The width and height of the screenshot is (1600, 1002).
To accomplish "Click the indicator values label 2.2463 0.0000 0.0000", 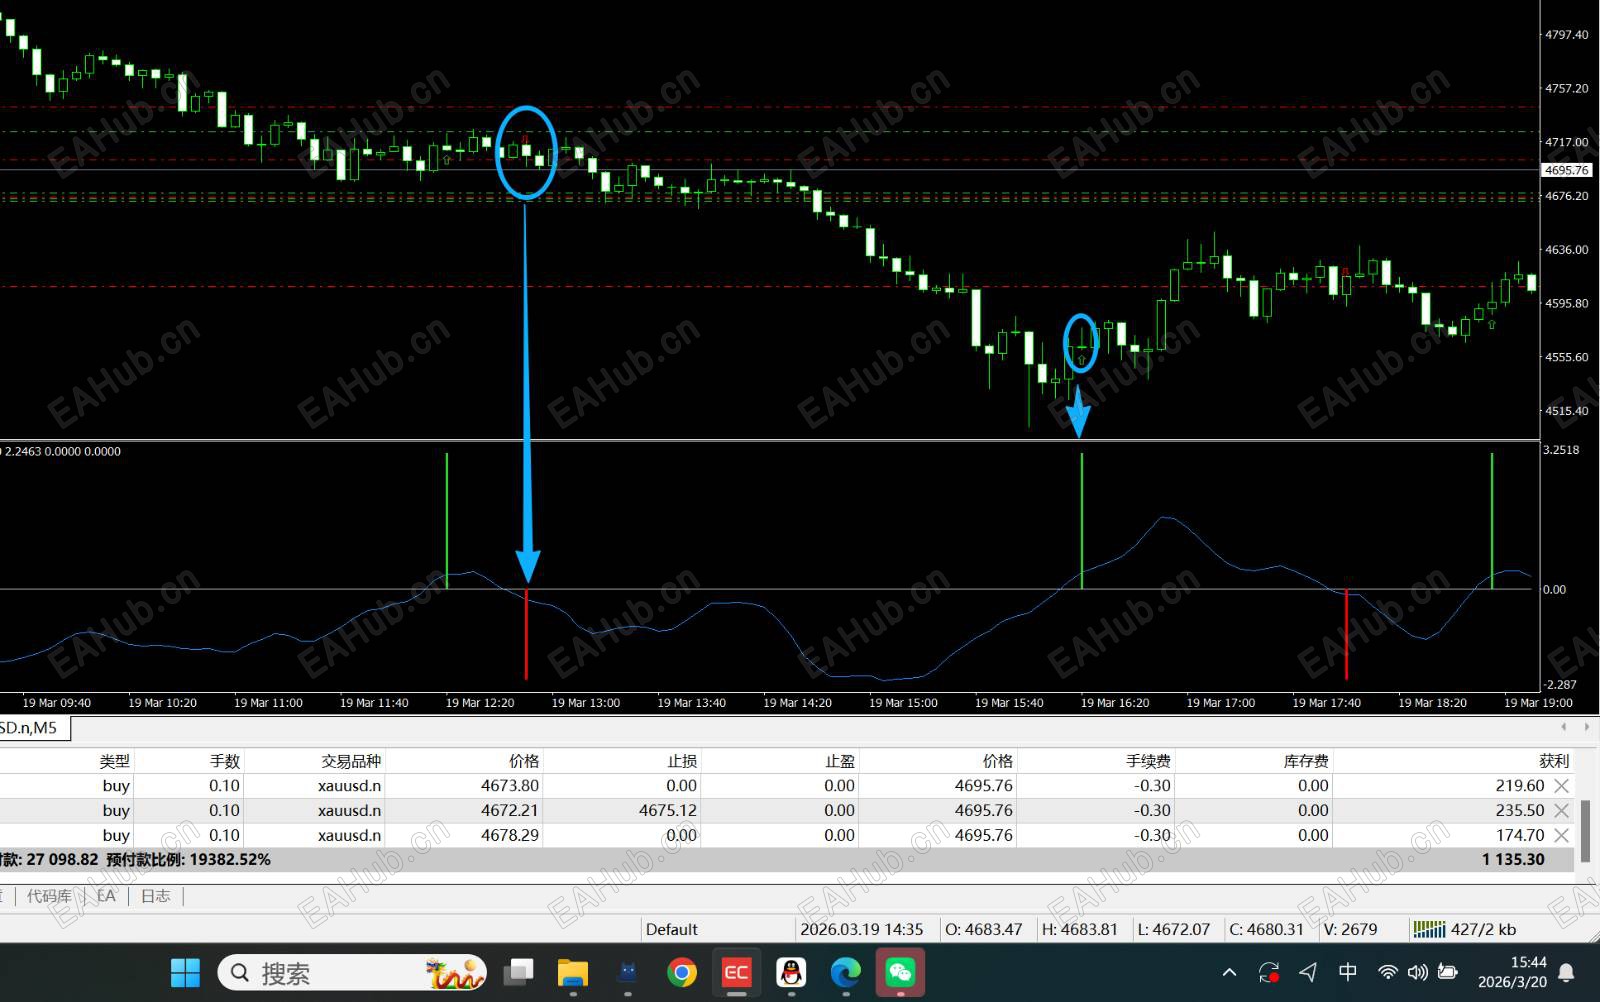I will (x=62, y=451).
